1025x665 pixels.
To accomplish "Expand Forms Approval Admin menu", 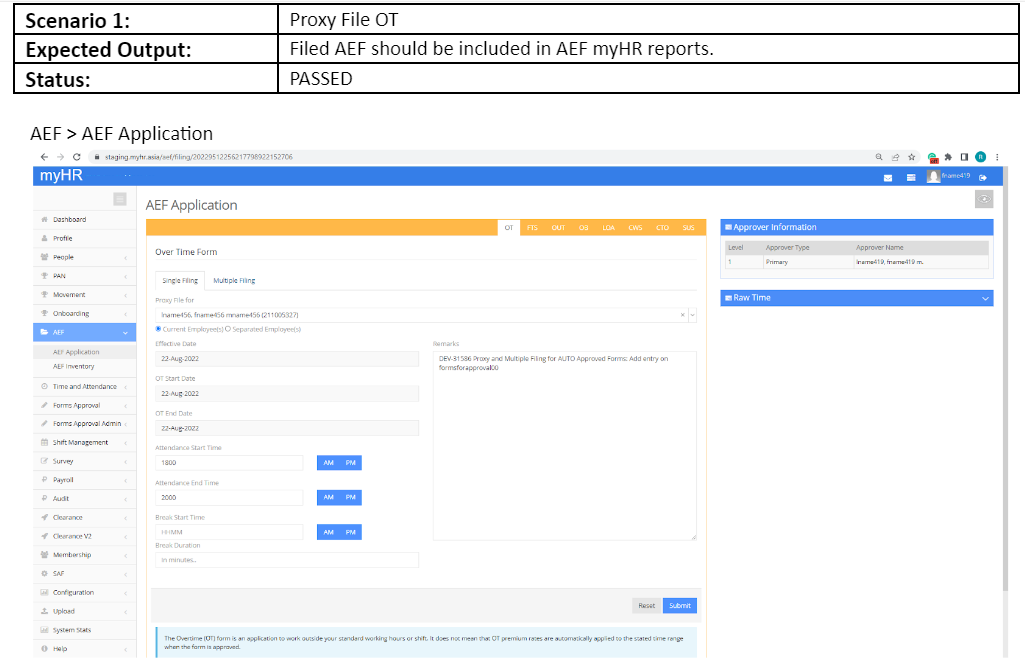I will (85, 424).
